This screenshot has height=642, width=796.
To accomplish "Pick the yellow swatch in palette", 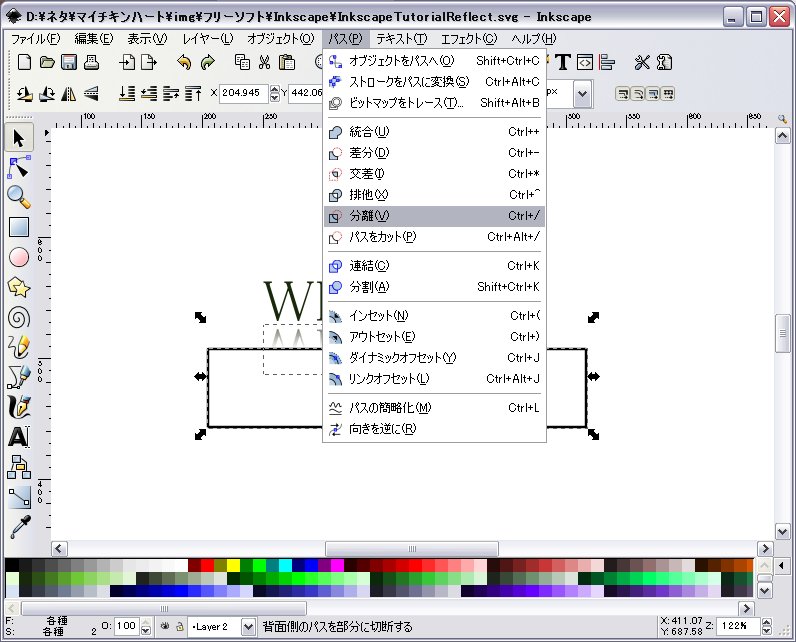I will [233, 565].
